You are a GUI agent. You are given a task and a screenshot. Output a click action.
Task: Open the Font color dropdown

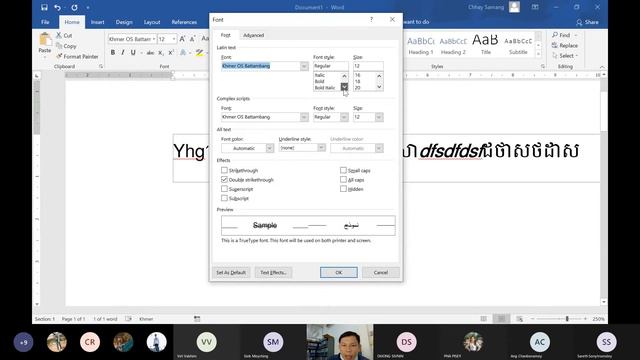[x=269, y=148]
